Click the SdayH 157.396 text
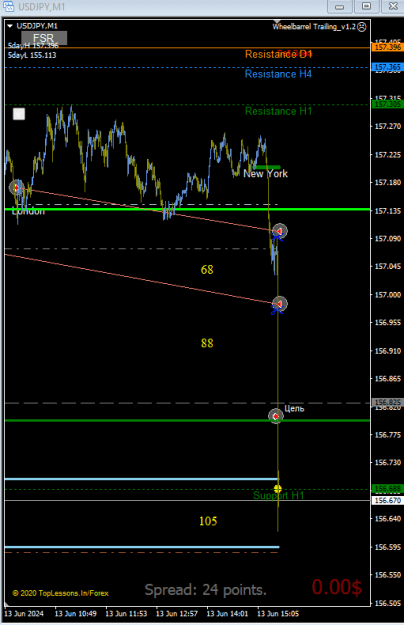The width and height of the screenshot is (404, 625). (x=33, y=46)
